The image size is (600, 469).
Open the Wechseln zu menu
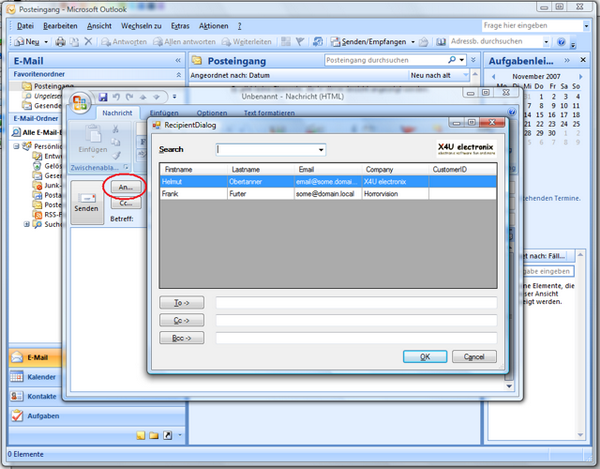point(141,26)
